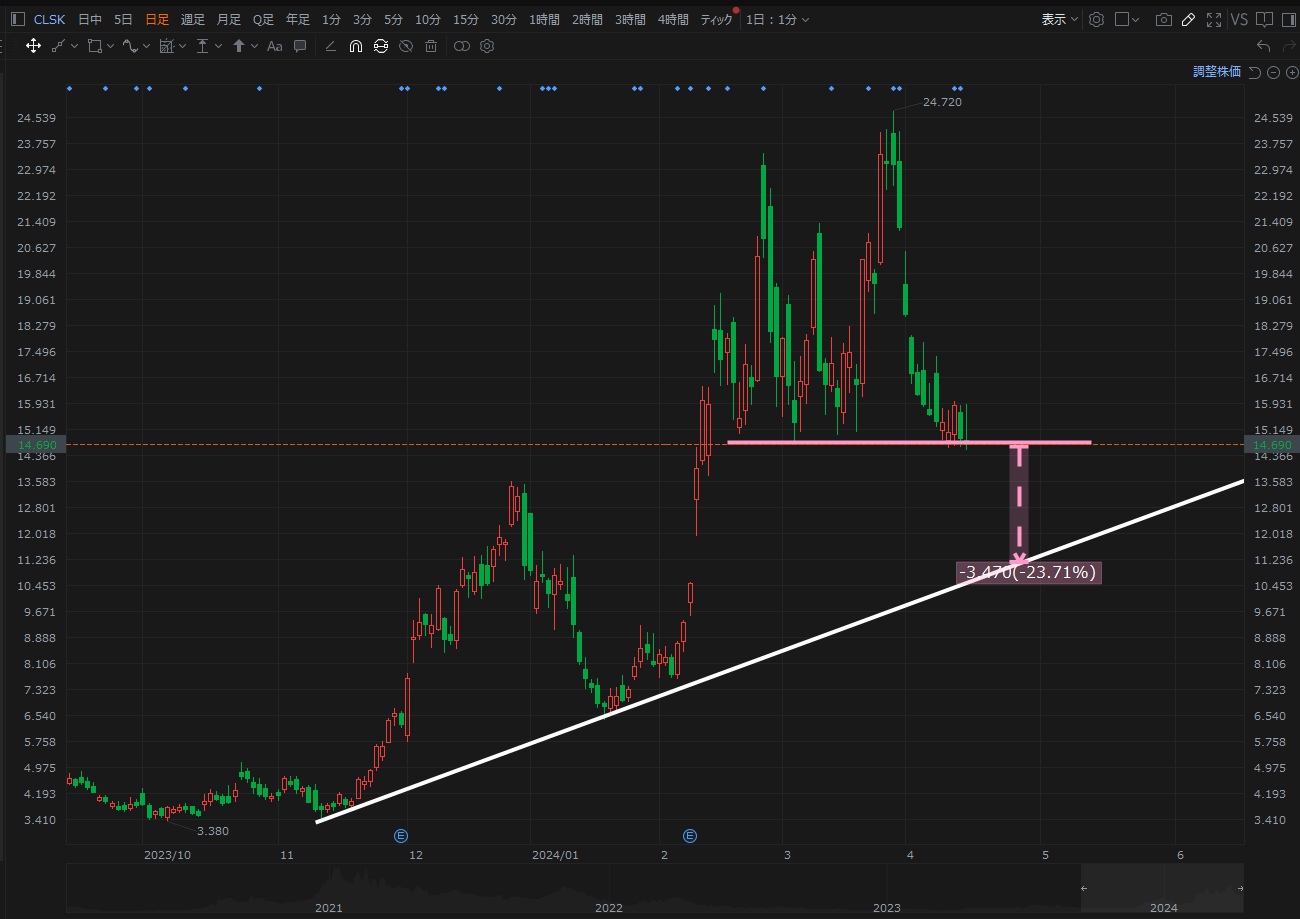Select the 1時間 hourly timeframe
The width and height of the screenshot is (1300, 919).
click(x=545, y=19)
